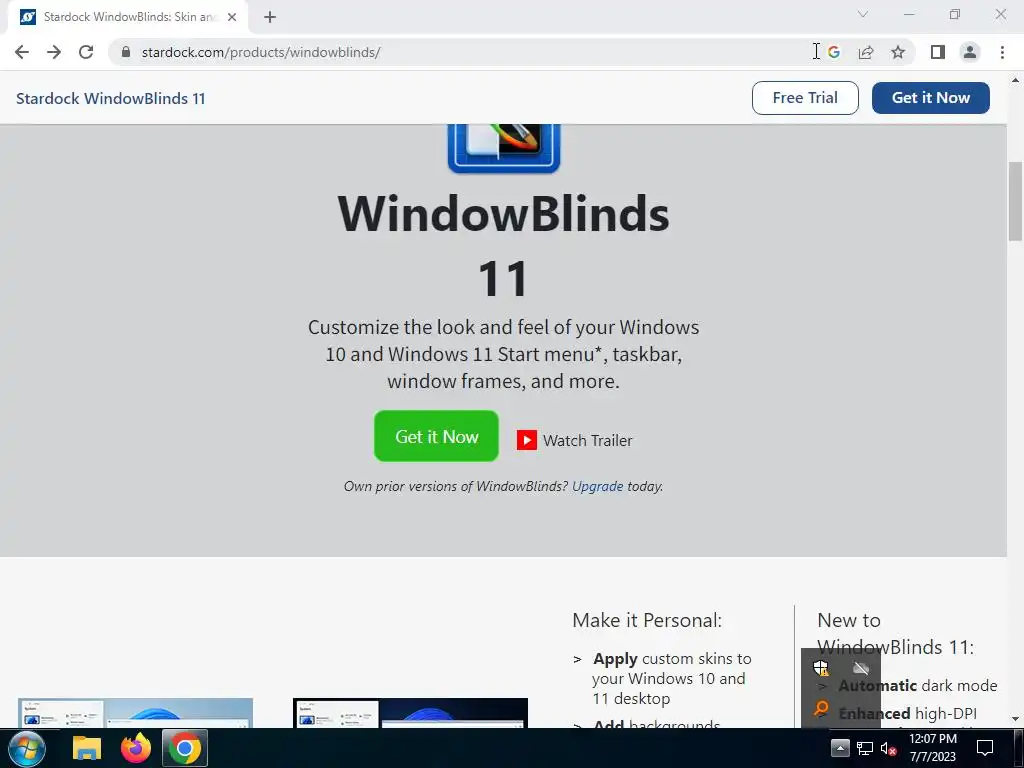Image resolution: width=1024 pixels, height=768 pixels.
Task: Bookmark this page with star
Action: coord(898,52)
